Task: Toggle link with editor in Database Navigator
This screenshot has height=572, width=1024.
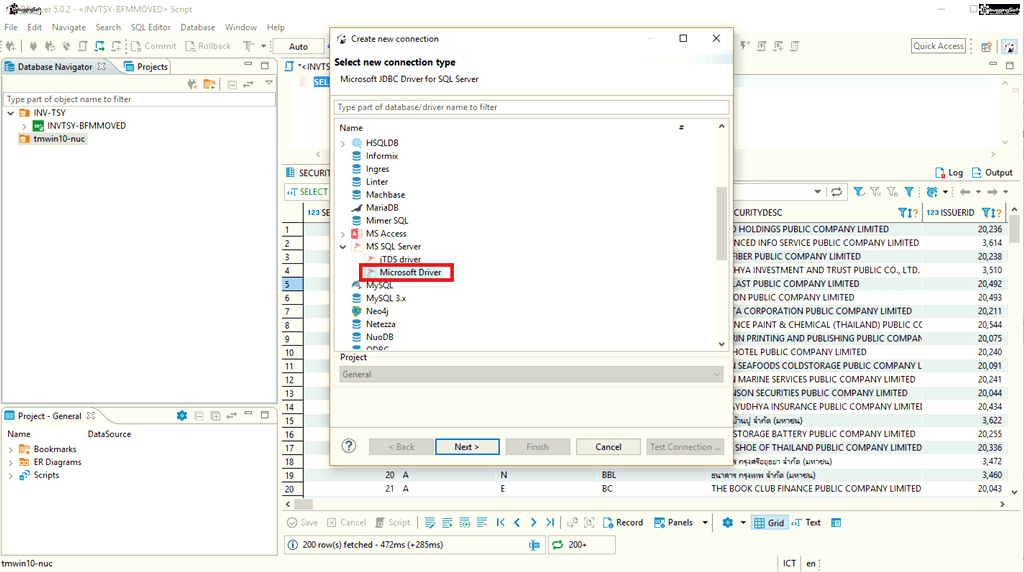Action: click(x=248, y=84)
